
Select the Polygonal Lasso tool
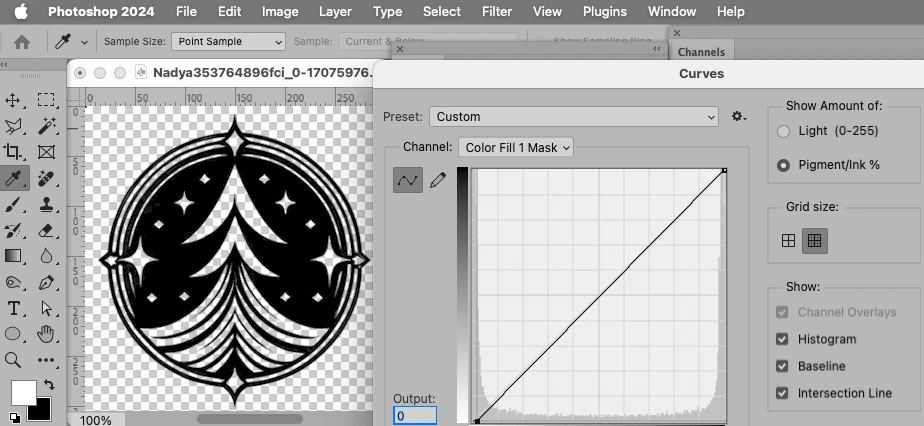12,126
